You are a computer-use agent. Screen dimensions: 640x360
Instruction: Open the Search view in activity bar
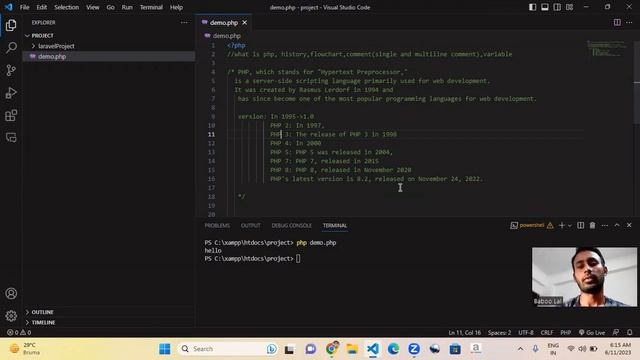click(x=11, y=48)
